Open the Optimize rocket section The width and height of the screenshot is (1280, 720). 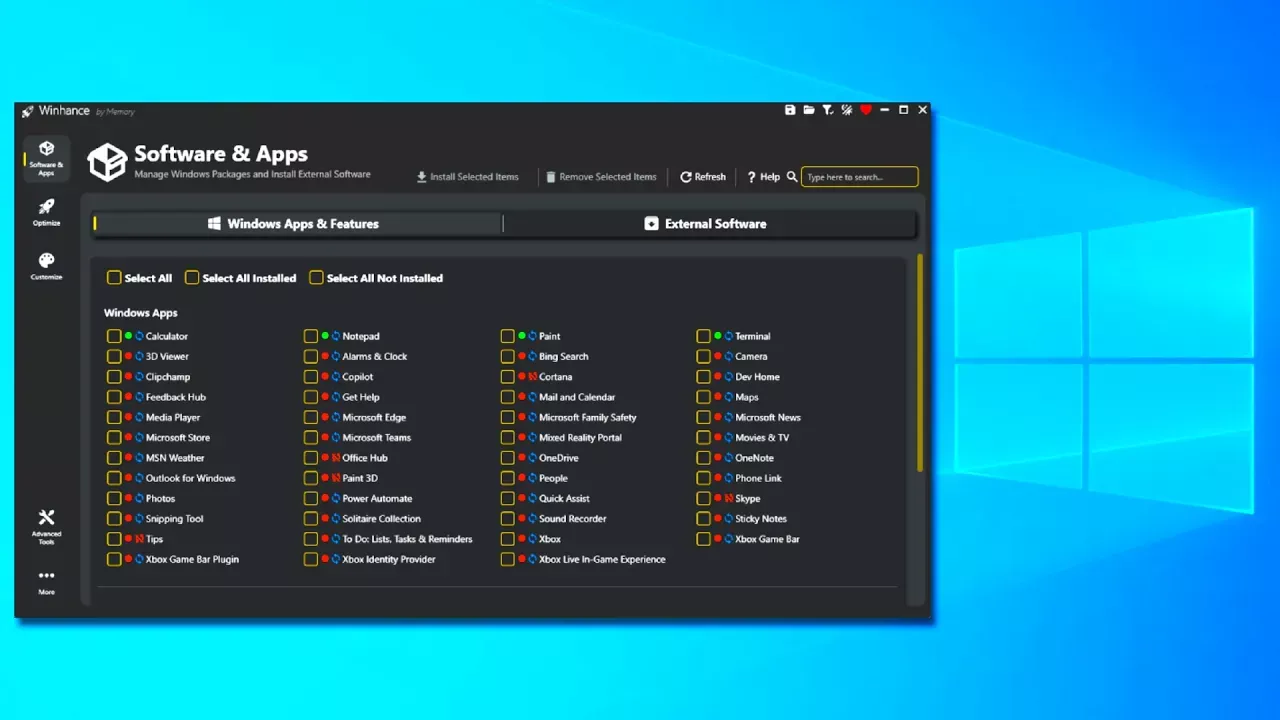click(46, 212)
